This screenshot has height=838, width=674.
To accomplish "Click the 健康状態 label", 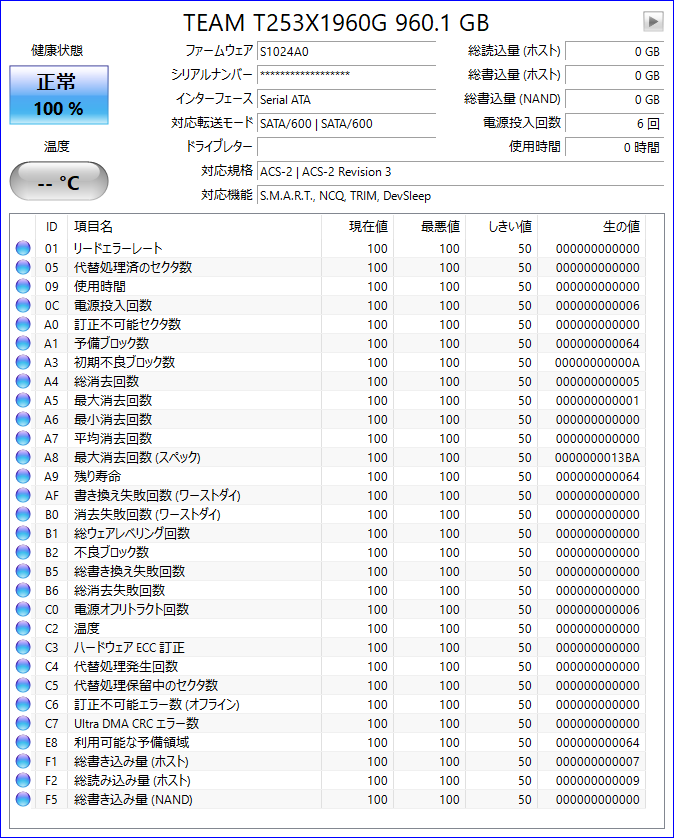I will coord(57,51).
